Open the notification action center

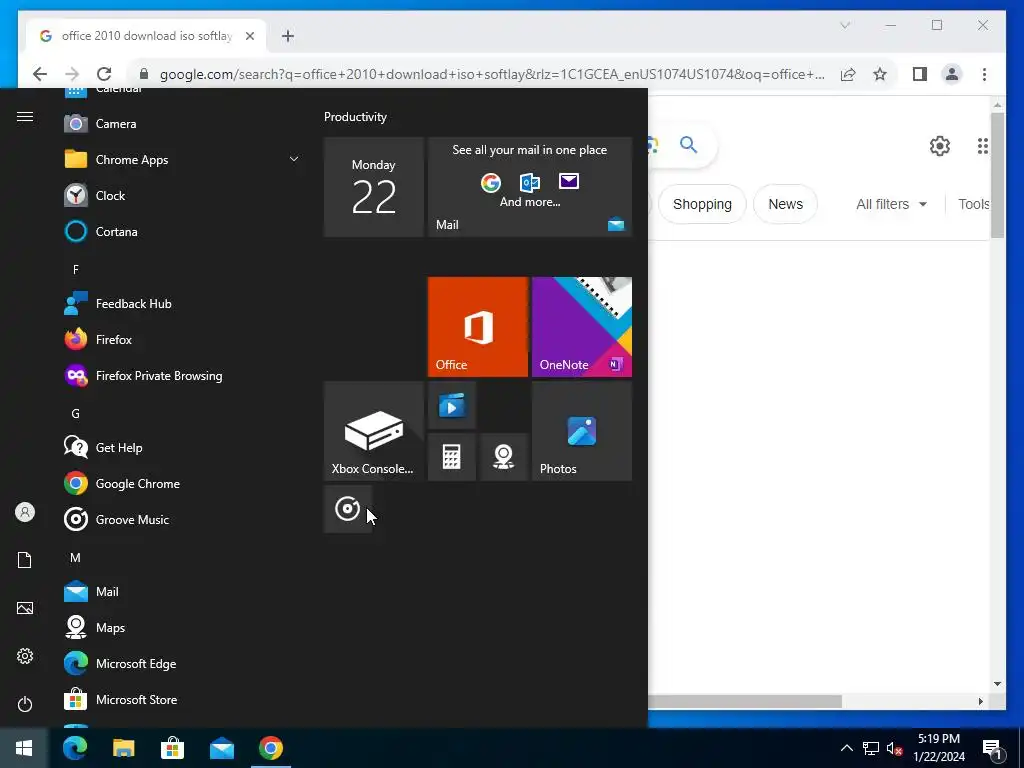point(992,748)
